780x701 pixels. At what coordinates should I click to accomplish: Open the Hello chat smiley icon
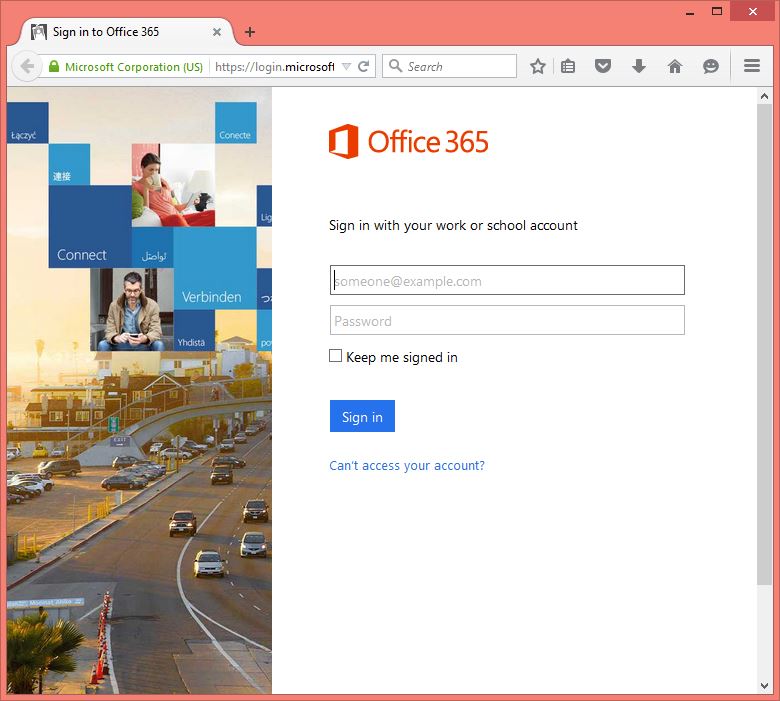click(x=710, y=66)
